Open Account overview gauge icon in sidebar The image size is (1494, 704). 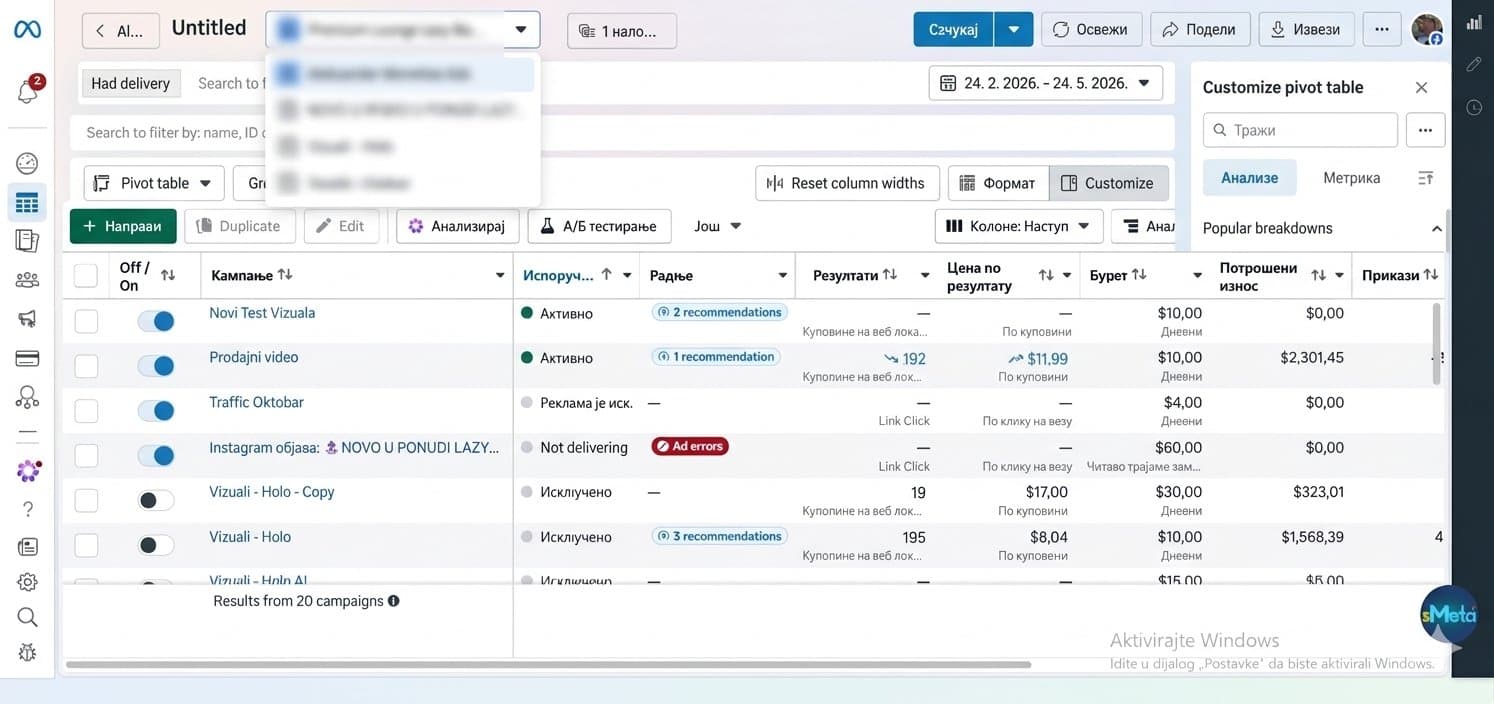(x=27, y=164)
